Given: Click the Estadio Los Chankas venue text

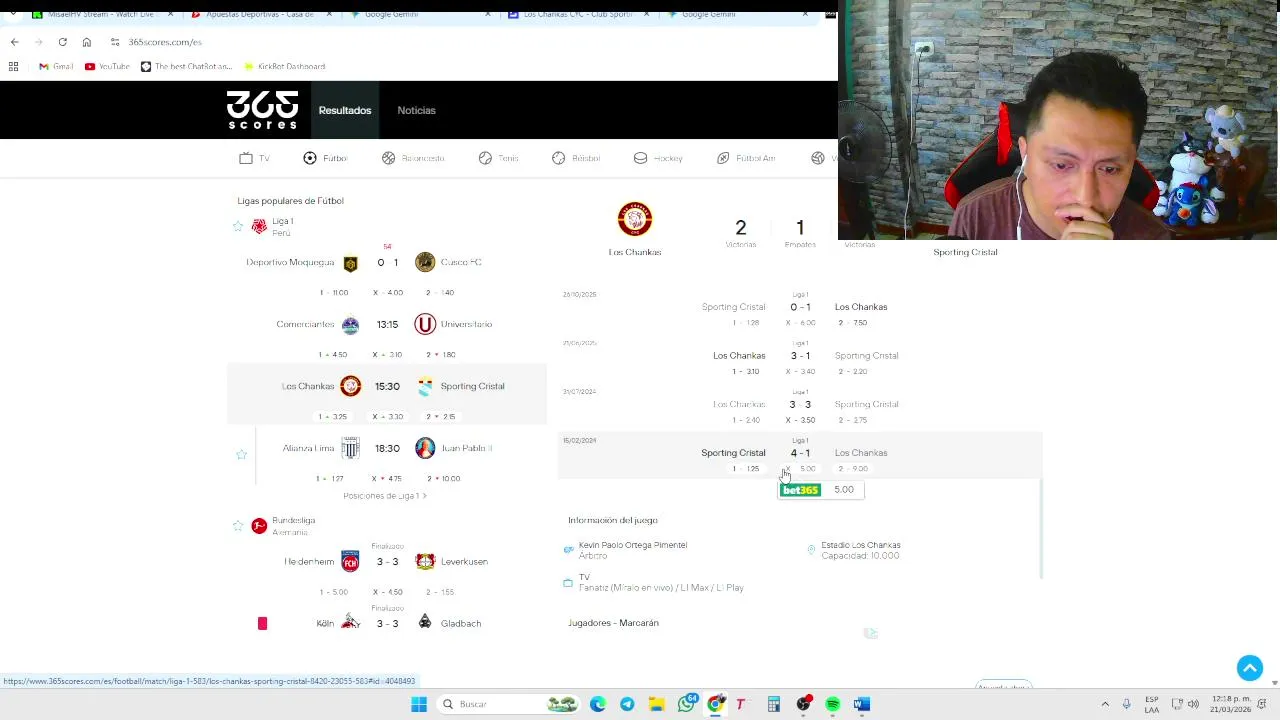Looking at the screenshot, I should [x=861, y=545].
